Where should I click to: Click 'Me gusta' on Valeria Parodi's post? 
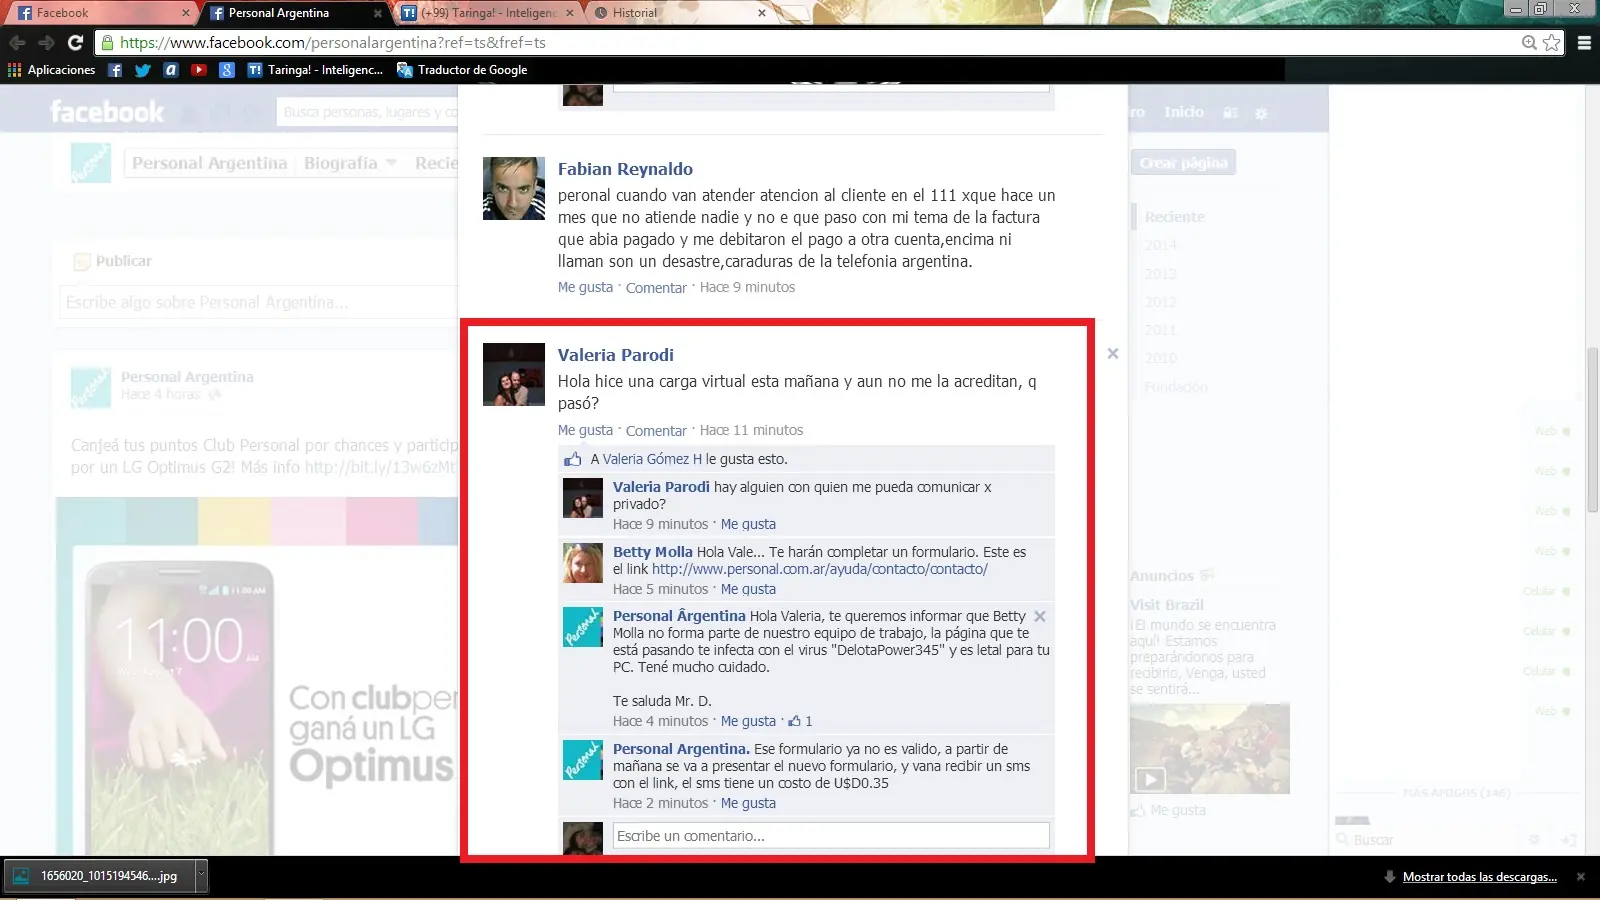585,430
